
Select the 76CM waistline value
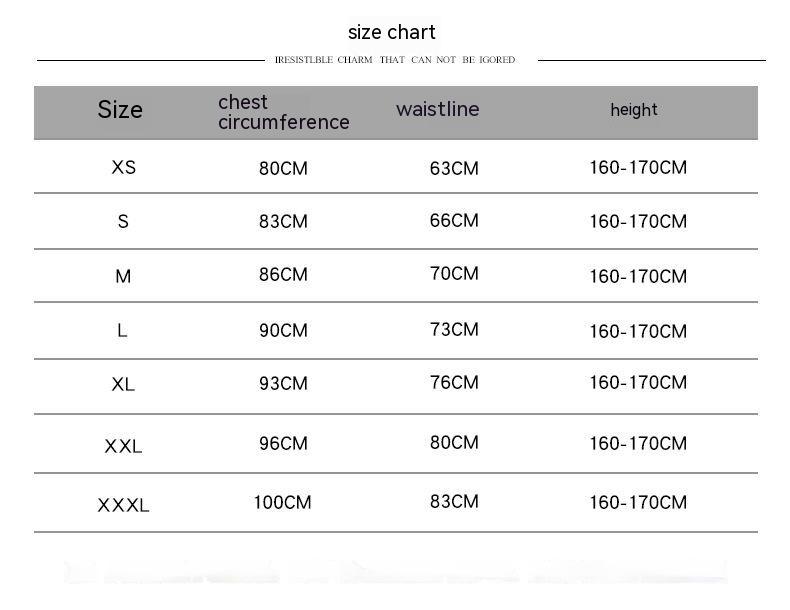click(454, 382)
